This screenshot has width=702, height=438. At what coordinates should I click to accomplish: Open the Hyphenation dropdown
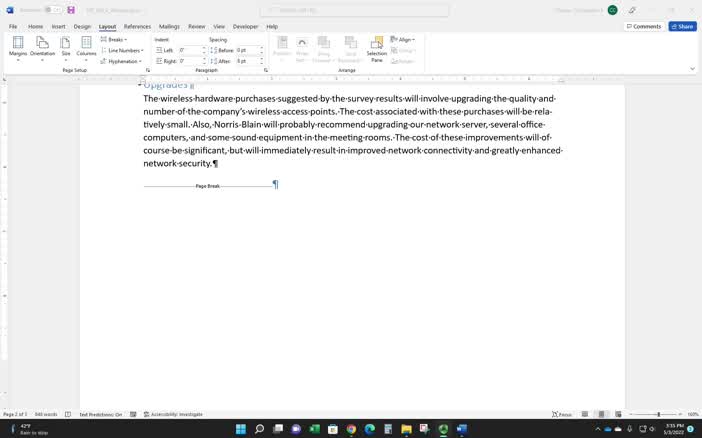(123, 61)
